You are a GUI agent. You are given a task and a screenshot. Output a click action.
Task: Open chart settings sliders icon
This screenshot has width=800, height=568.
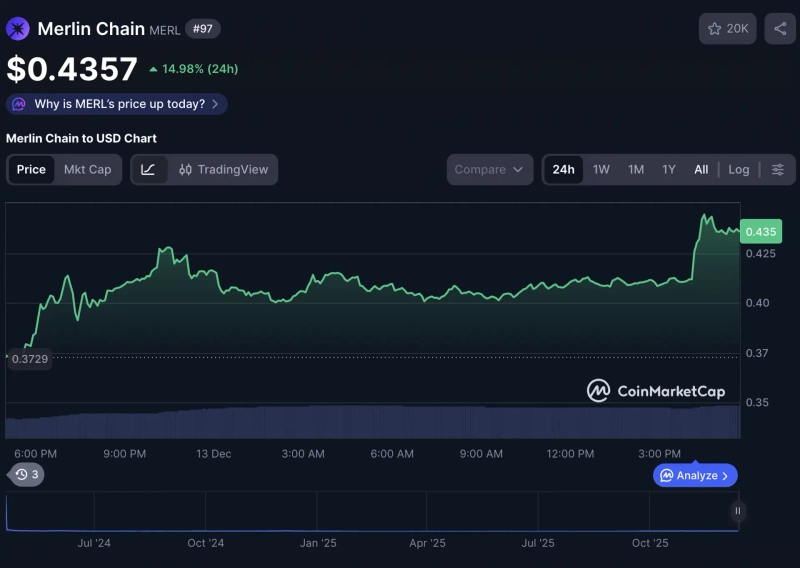click(778, 169)
